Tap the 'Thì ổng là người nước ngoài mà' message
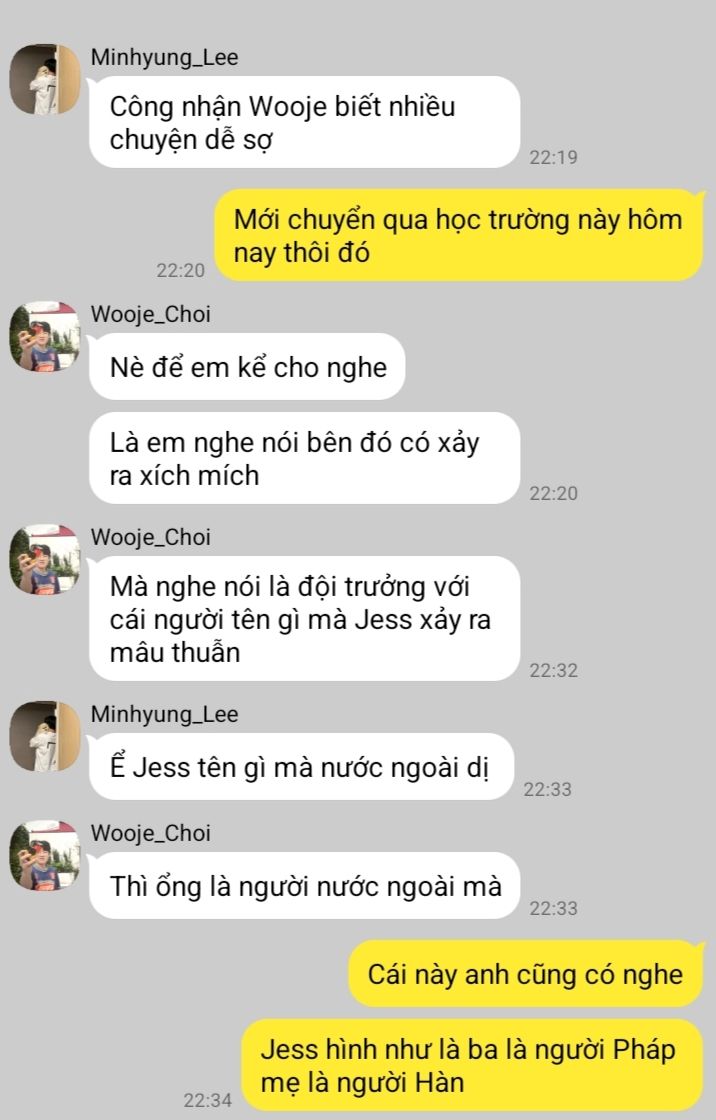716x1120 pixels. coord(304,885)
